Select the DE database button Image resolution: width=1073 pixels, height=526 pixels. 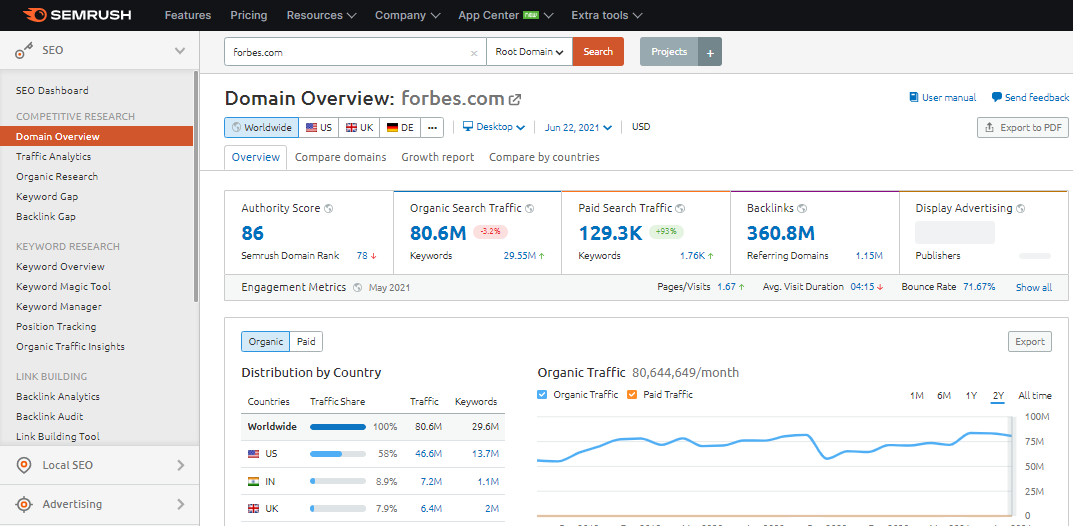[x=400, y=127]
